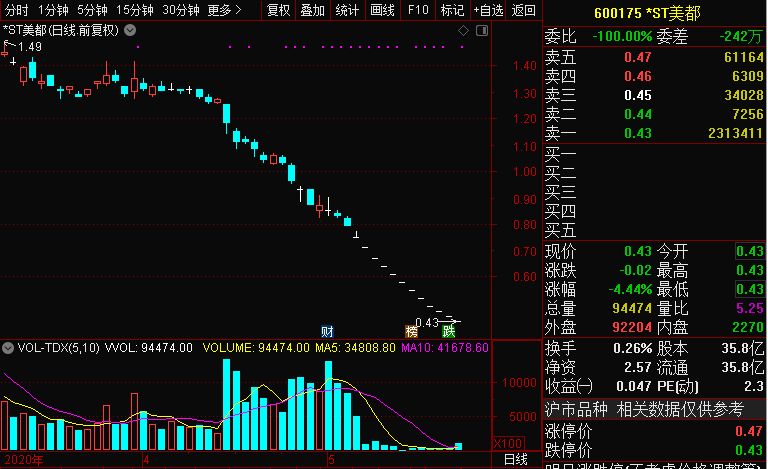Open the VOL-TDX indicator settings circle
Screen dimensions: 768x469
(8, 348)
